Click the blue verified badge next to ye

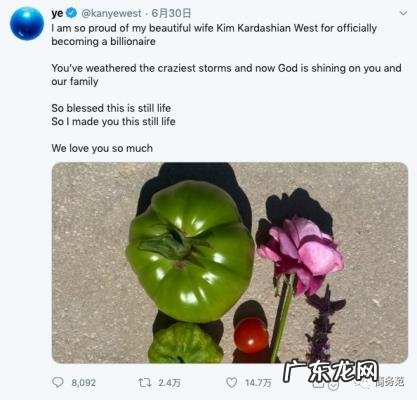click(x=71, y=13)
